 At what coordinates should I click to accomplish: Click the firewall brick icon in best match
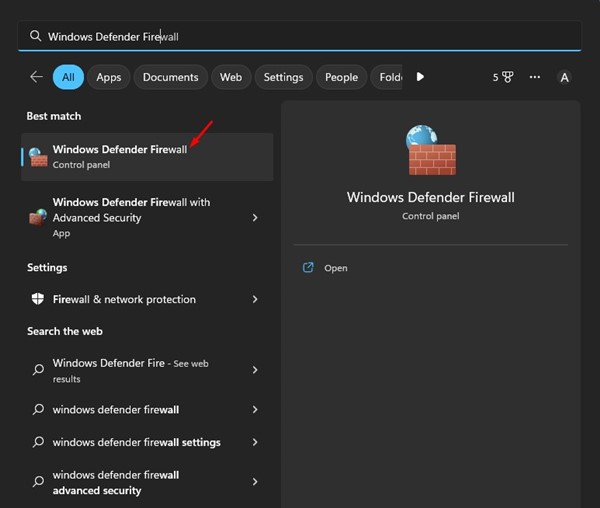point(38,157)
